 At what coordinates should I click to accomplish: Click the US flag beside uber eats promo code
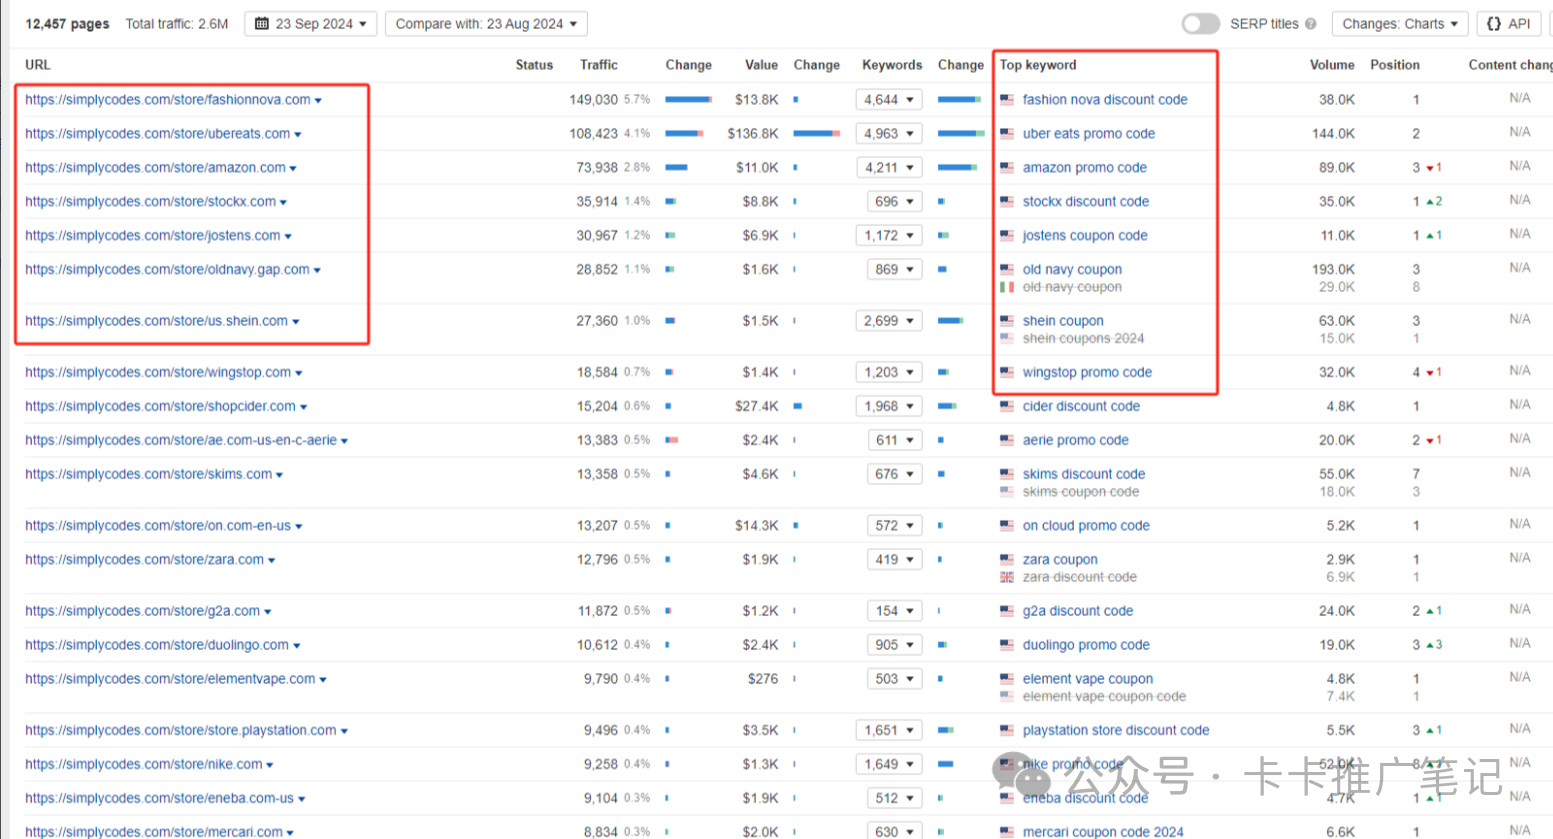coord(1007,134)
